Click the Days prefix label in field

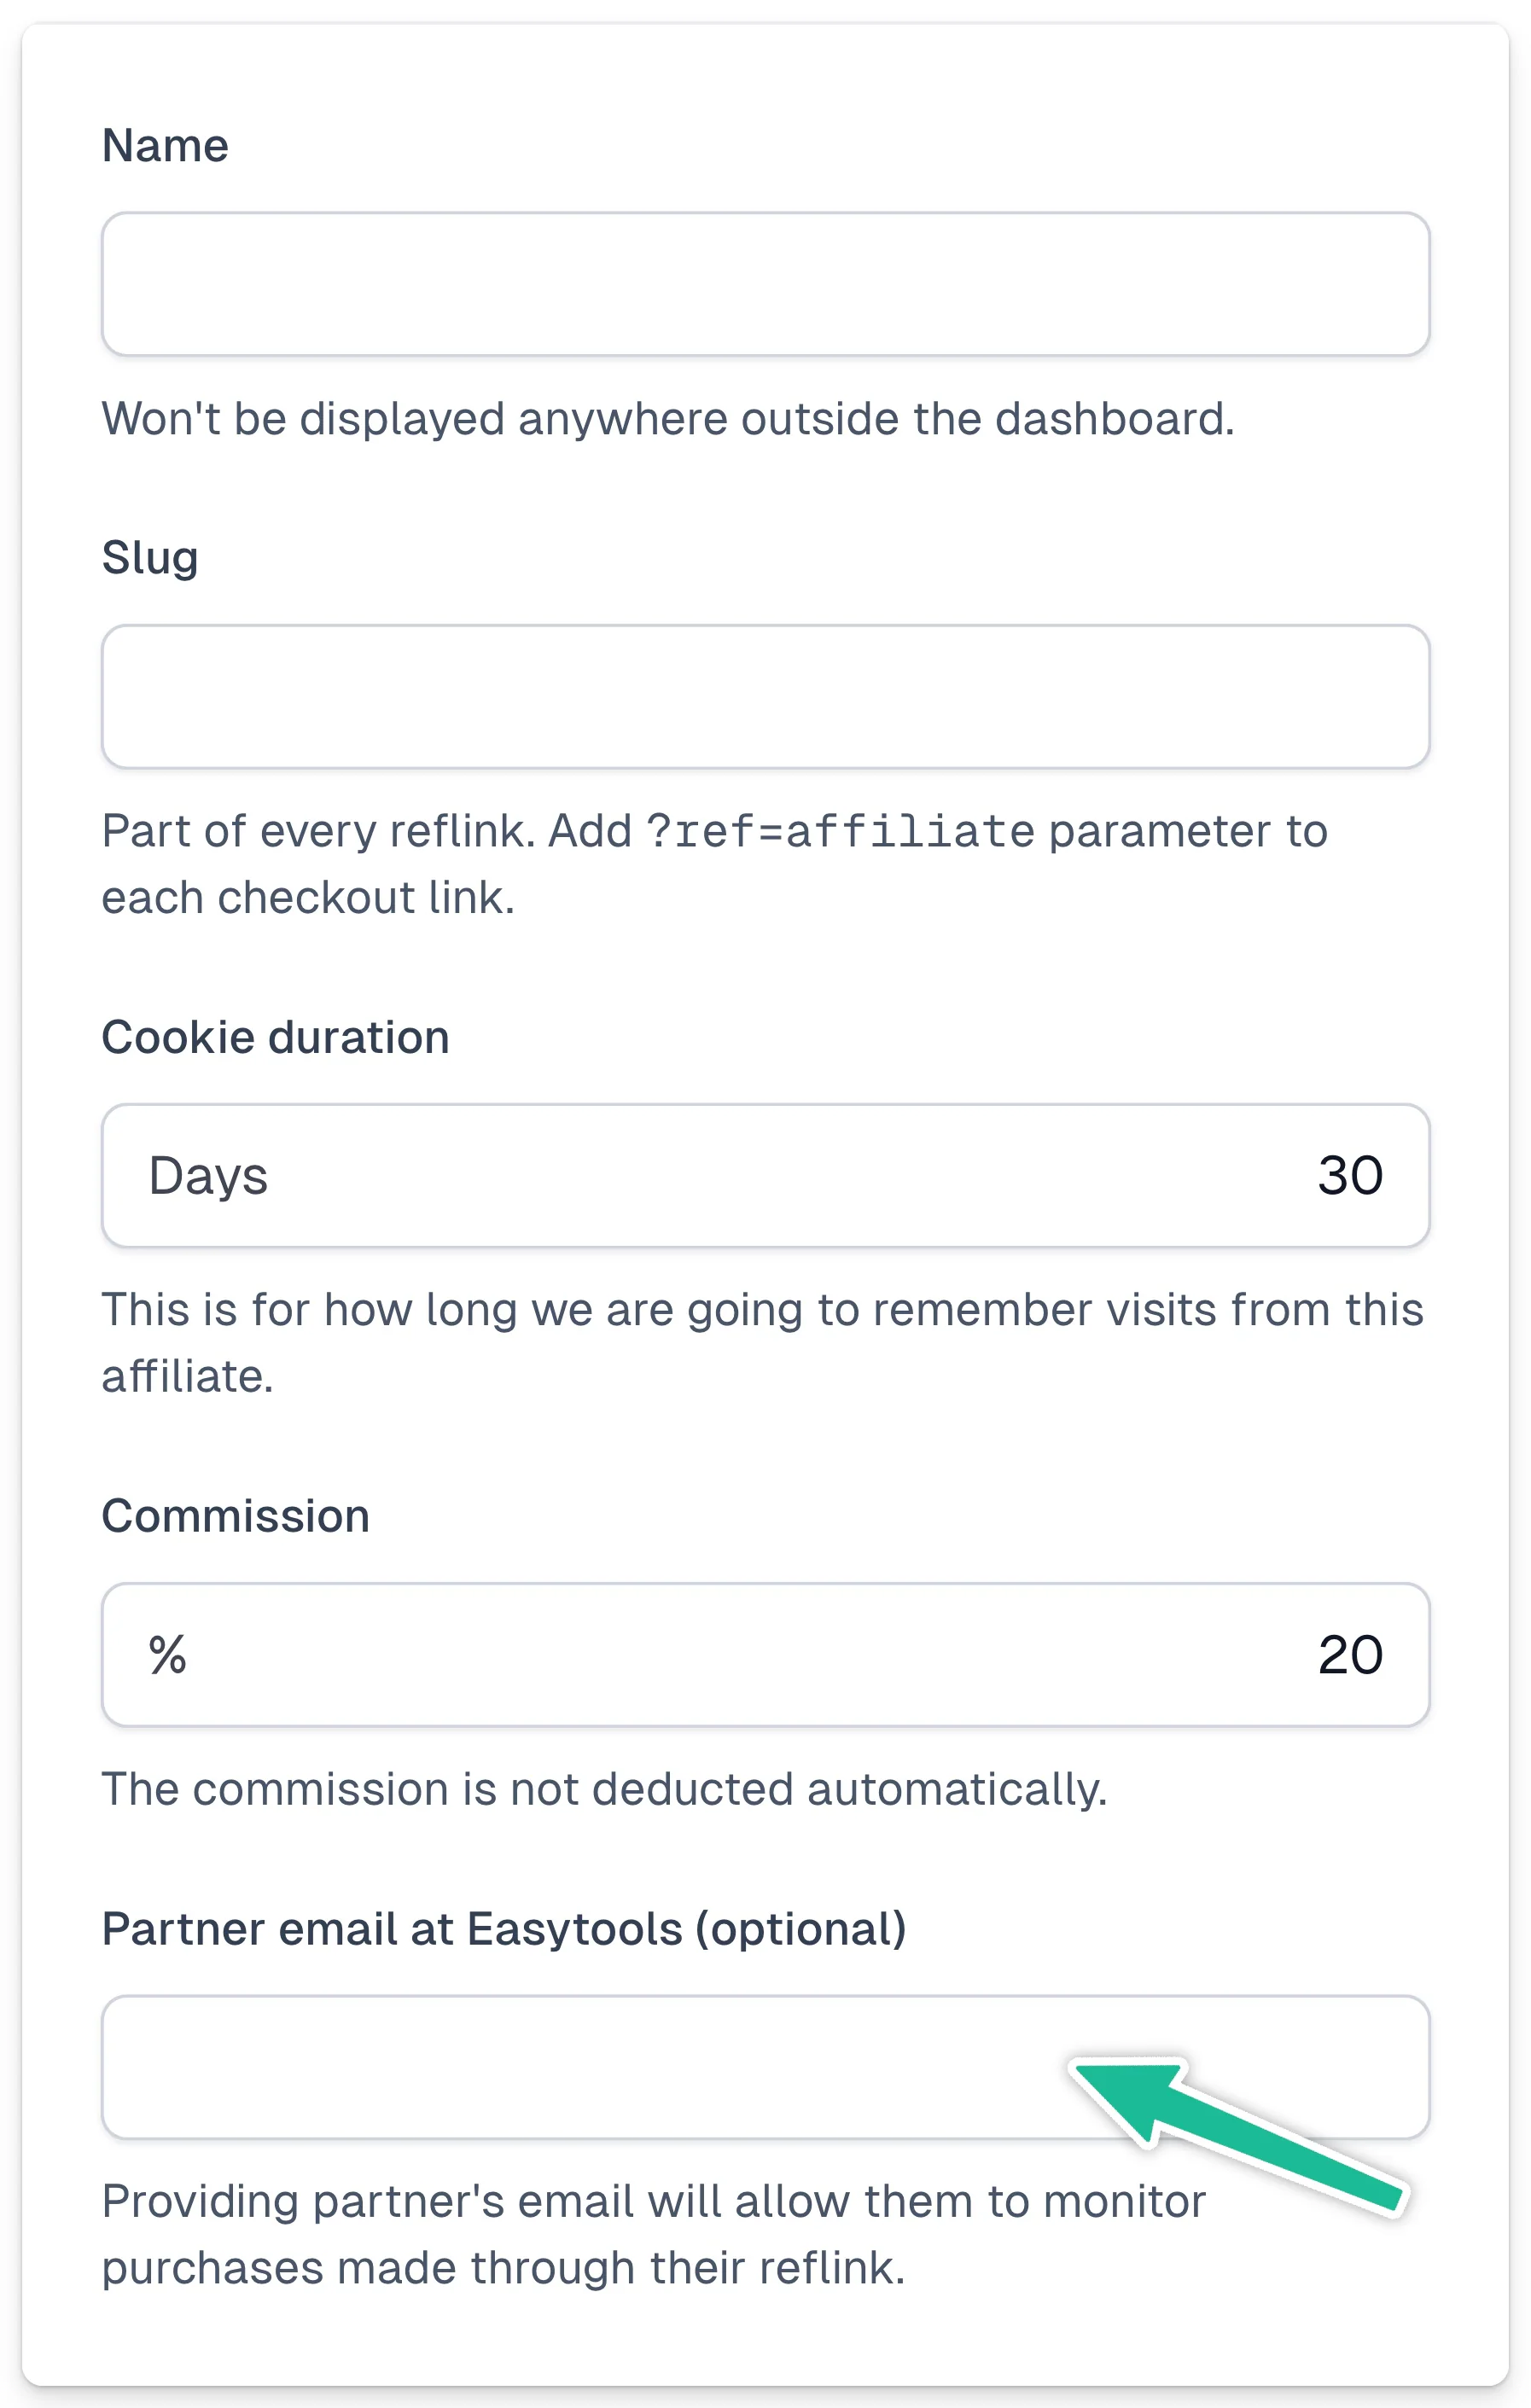pos(208,1177)
